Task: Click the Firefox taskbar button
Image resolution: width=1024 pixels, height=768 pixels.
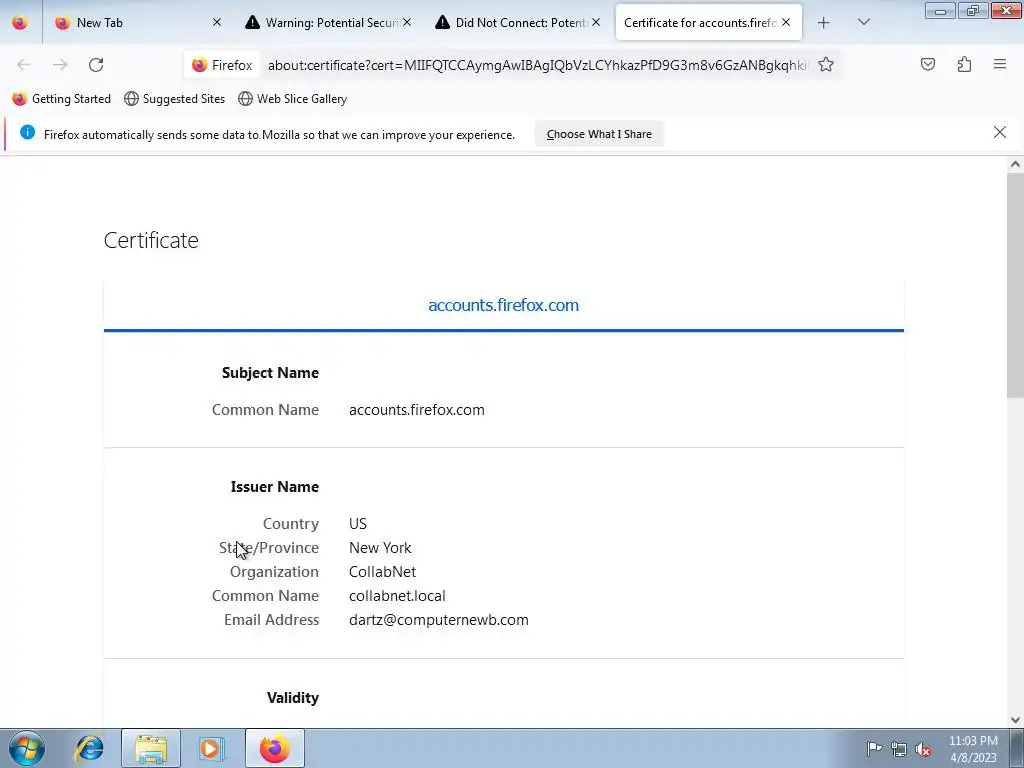Action: [275, 748]
